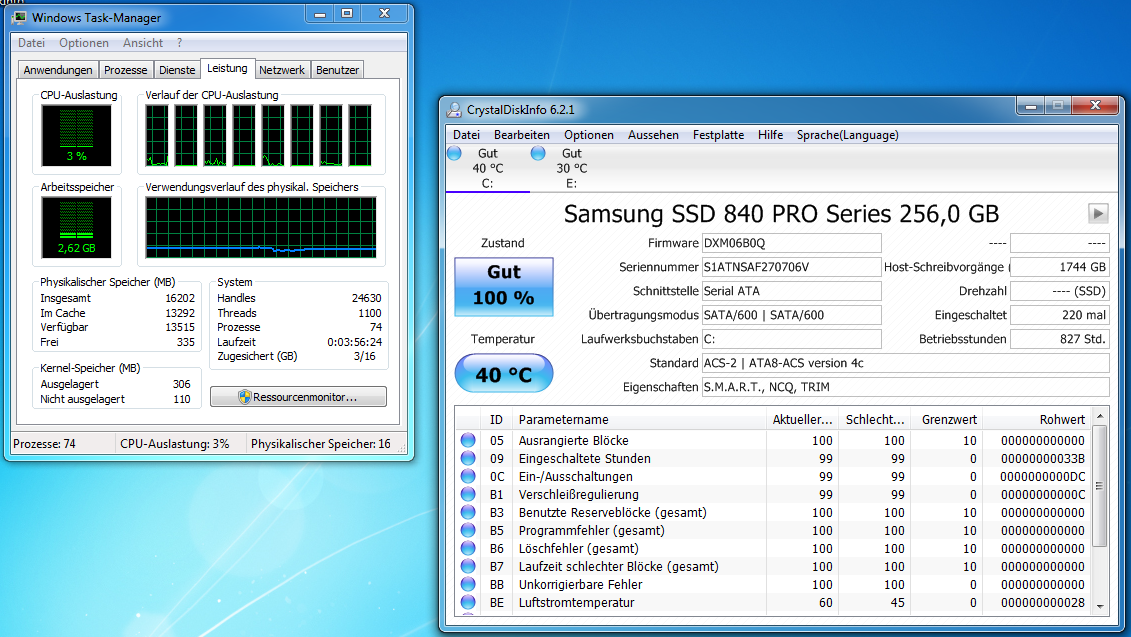Viewport: 1131px width, 637px height.
Task: Open the Sprache(Language) menu
Action: point(848,135)
